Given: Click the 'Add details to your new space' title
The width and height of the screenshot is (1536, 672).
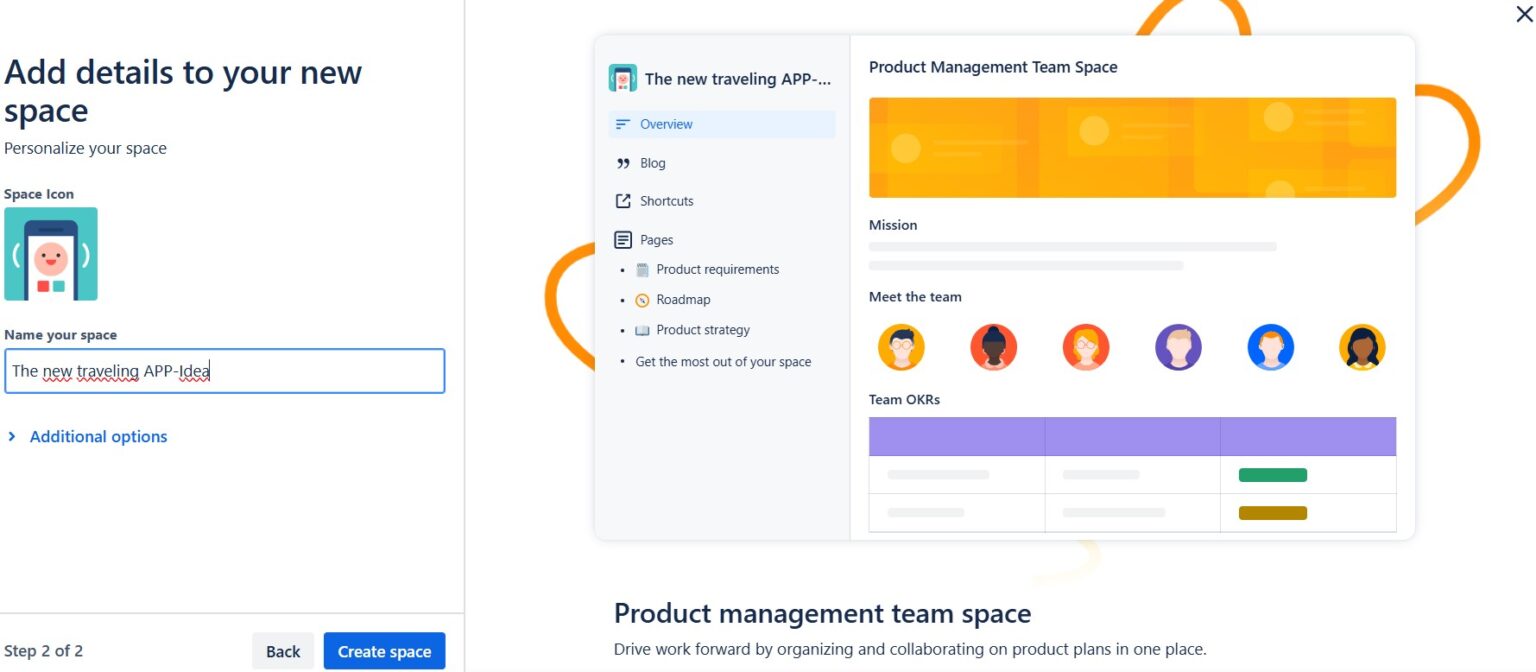Looking at the screenshot, I should 183,91.
